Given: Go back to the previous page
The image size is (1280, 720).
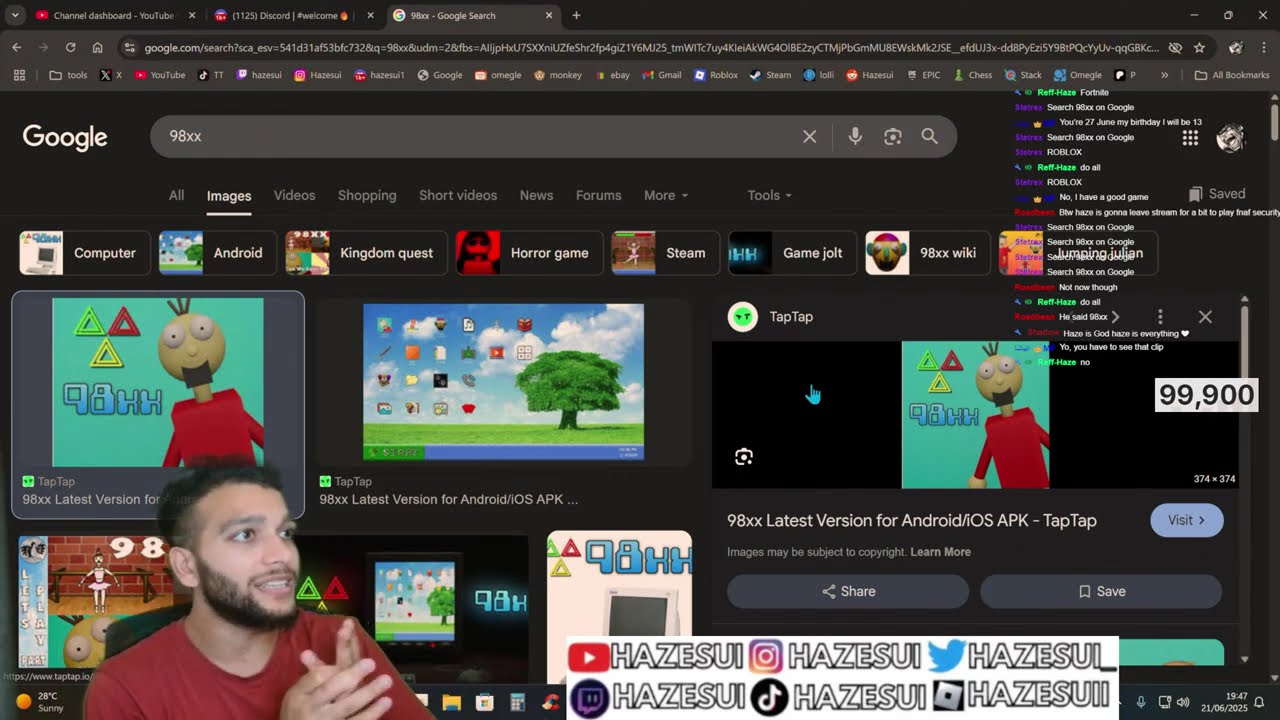Looking at the screenshot, I should (17, 47).
